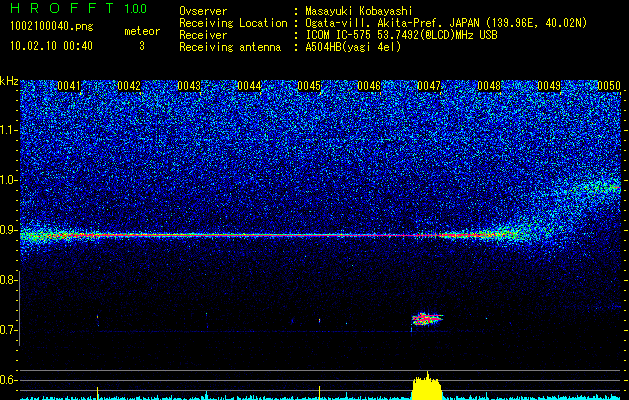The image size is (629, 400).
Task: Click the 0050 time marker
Action: (x=609, y=86)
